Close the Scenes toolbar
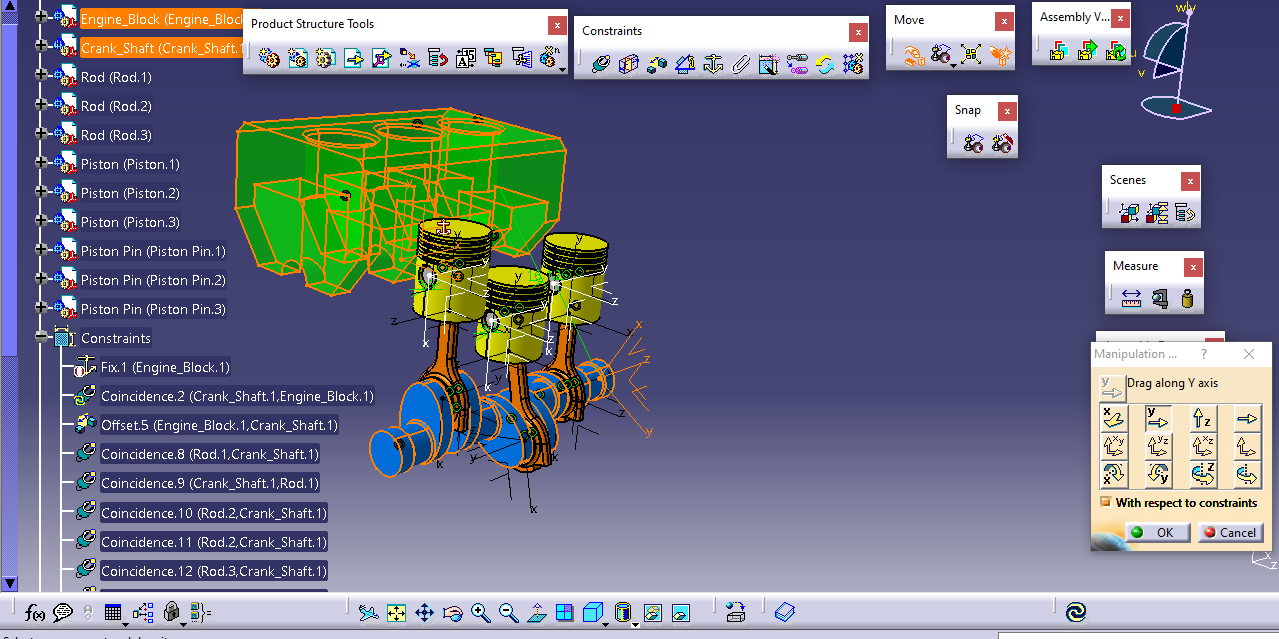 pyautogui.click(x=1189, y=181)
